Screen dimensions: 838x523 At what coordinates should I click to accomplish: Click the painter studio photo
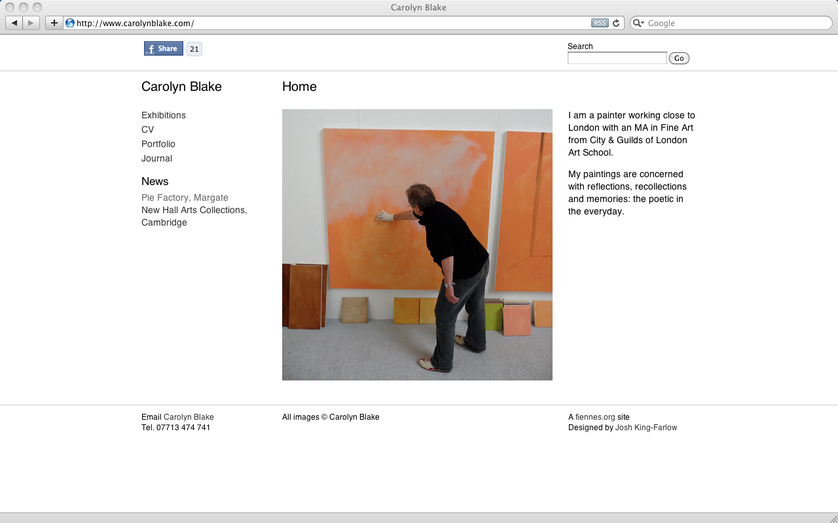click(417, 245)
